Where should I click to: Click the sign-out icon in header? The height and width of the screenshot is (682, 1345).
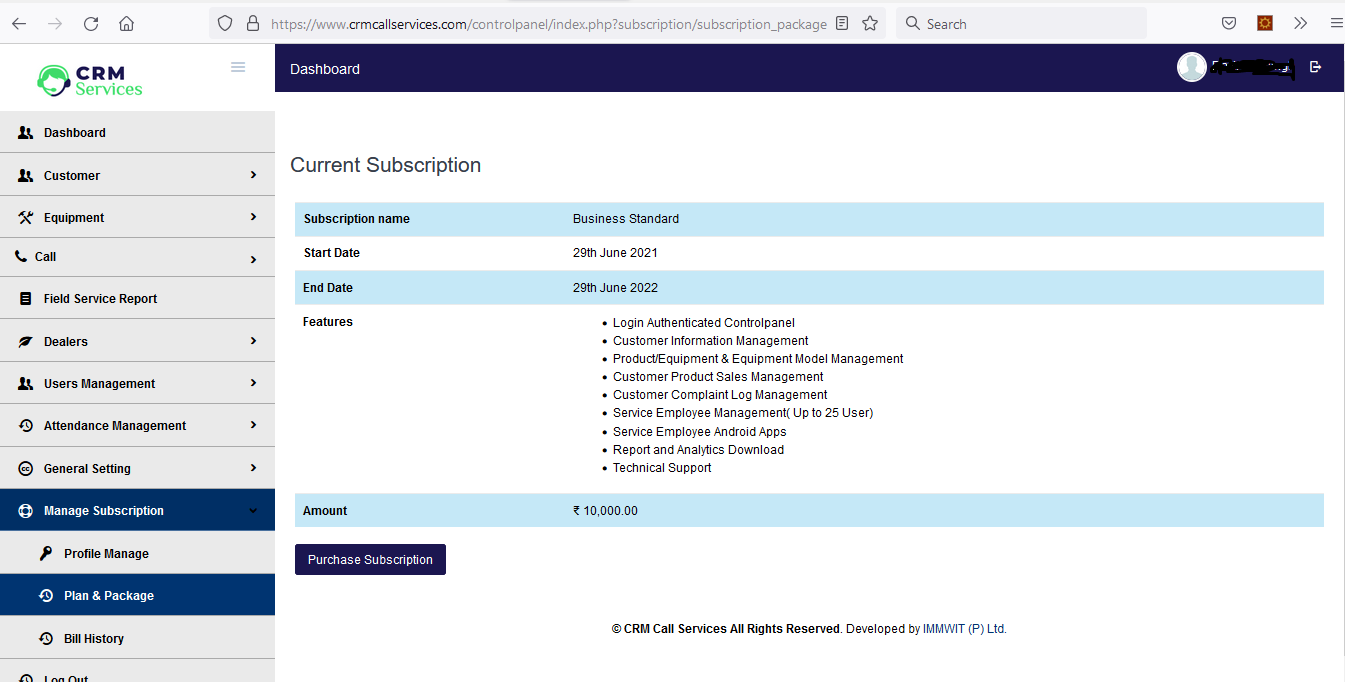tap(1315, 67)
